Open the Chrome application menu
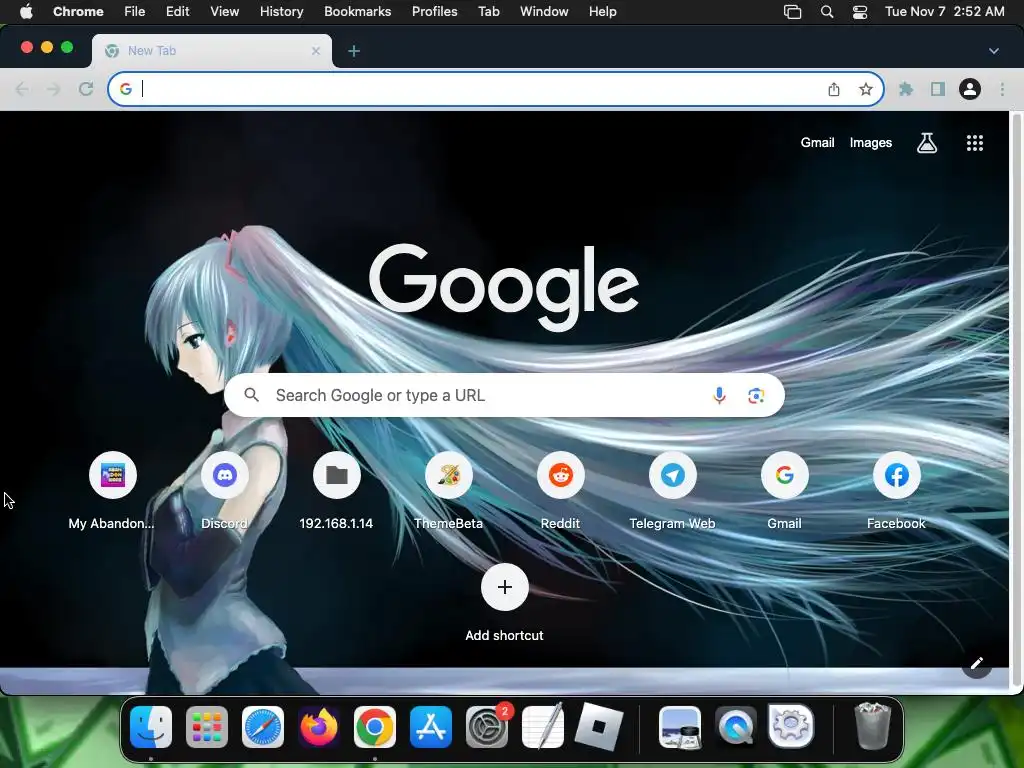This screenshot has height=768, width=1024. (78, 11)
